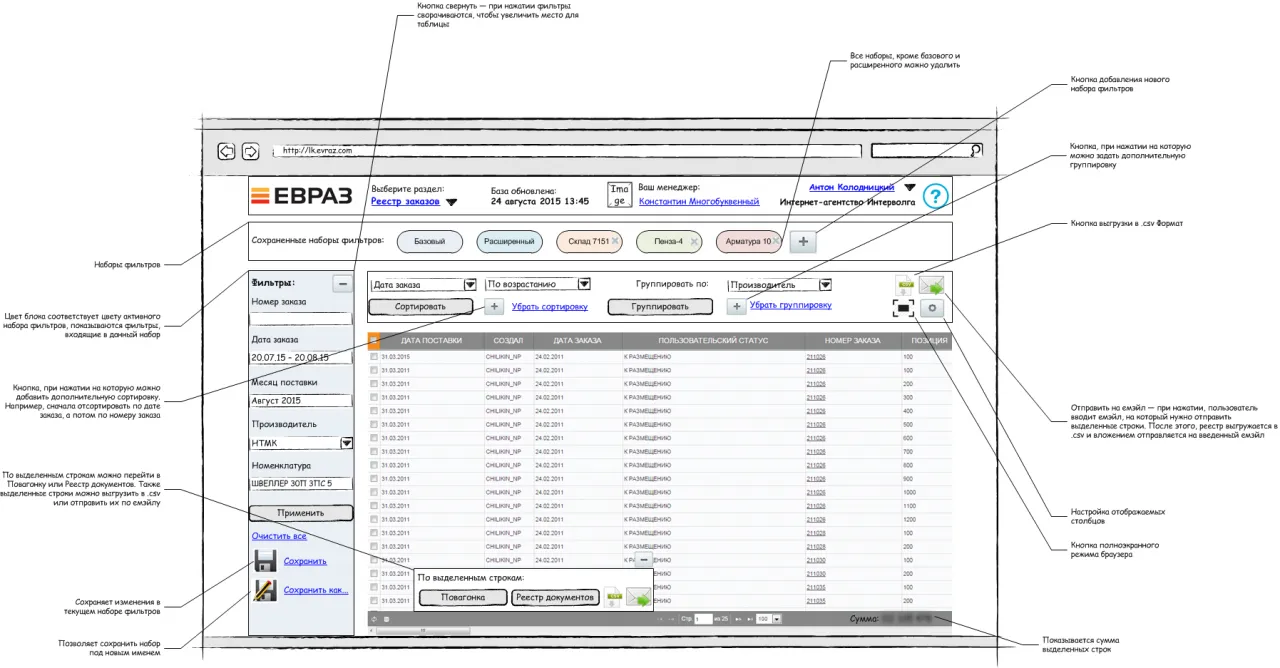This screenshot has width=1280, height=668.
Task: Select the Базовый filter set
Action: click(x=430, y=241)
